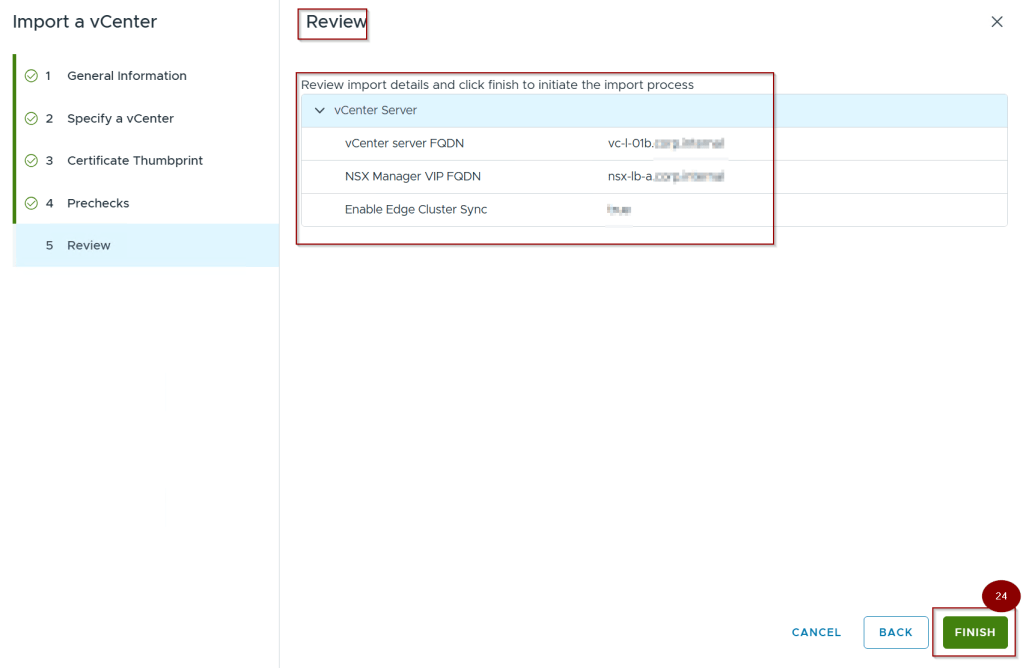This screenshot has width=1023, height=668.
Task: Go to the General Information step label
Action: pos(126,76)
